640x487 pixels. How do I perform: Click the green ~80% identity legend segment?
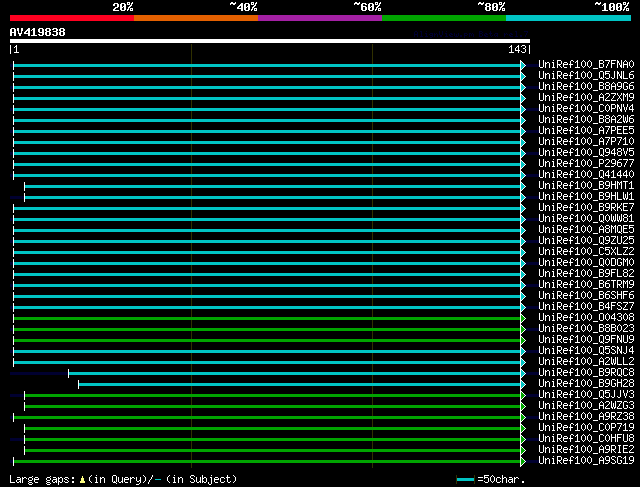click(444, 18)
